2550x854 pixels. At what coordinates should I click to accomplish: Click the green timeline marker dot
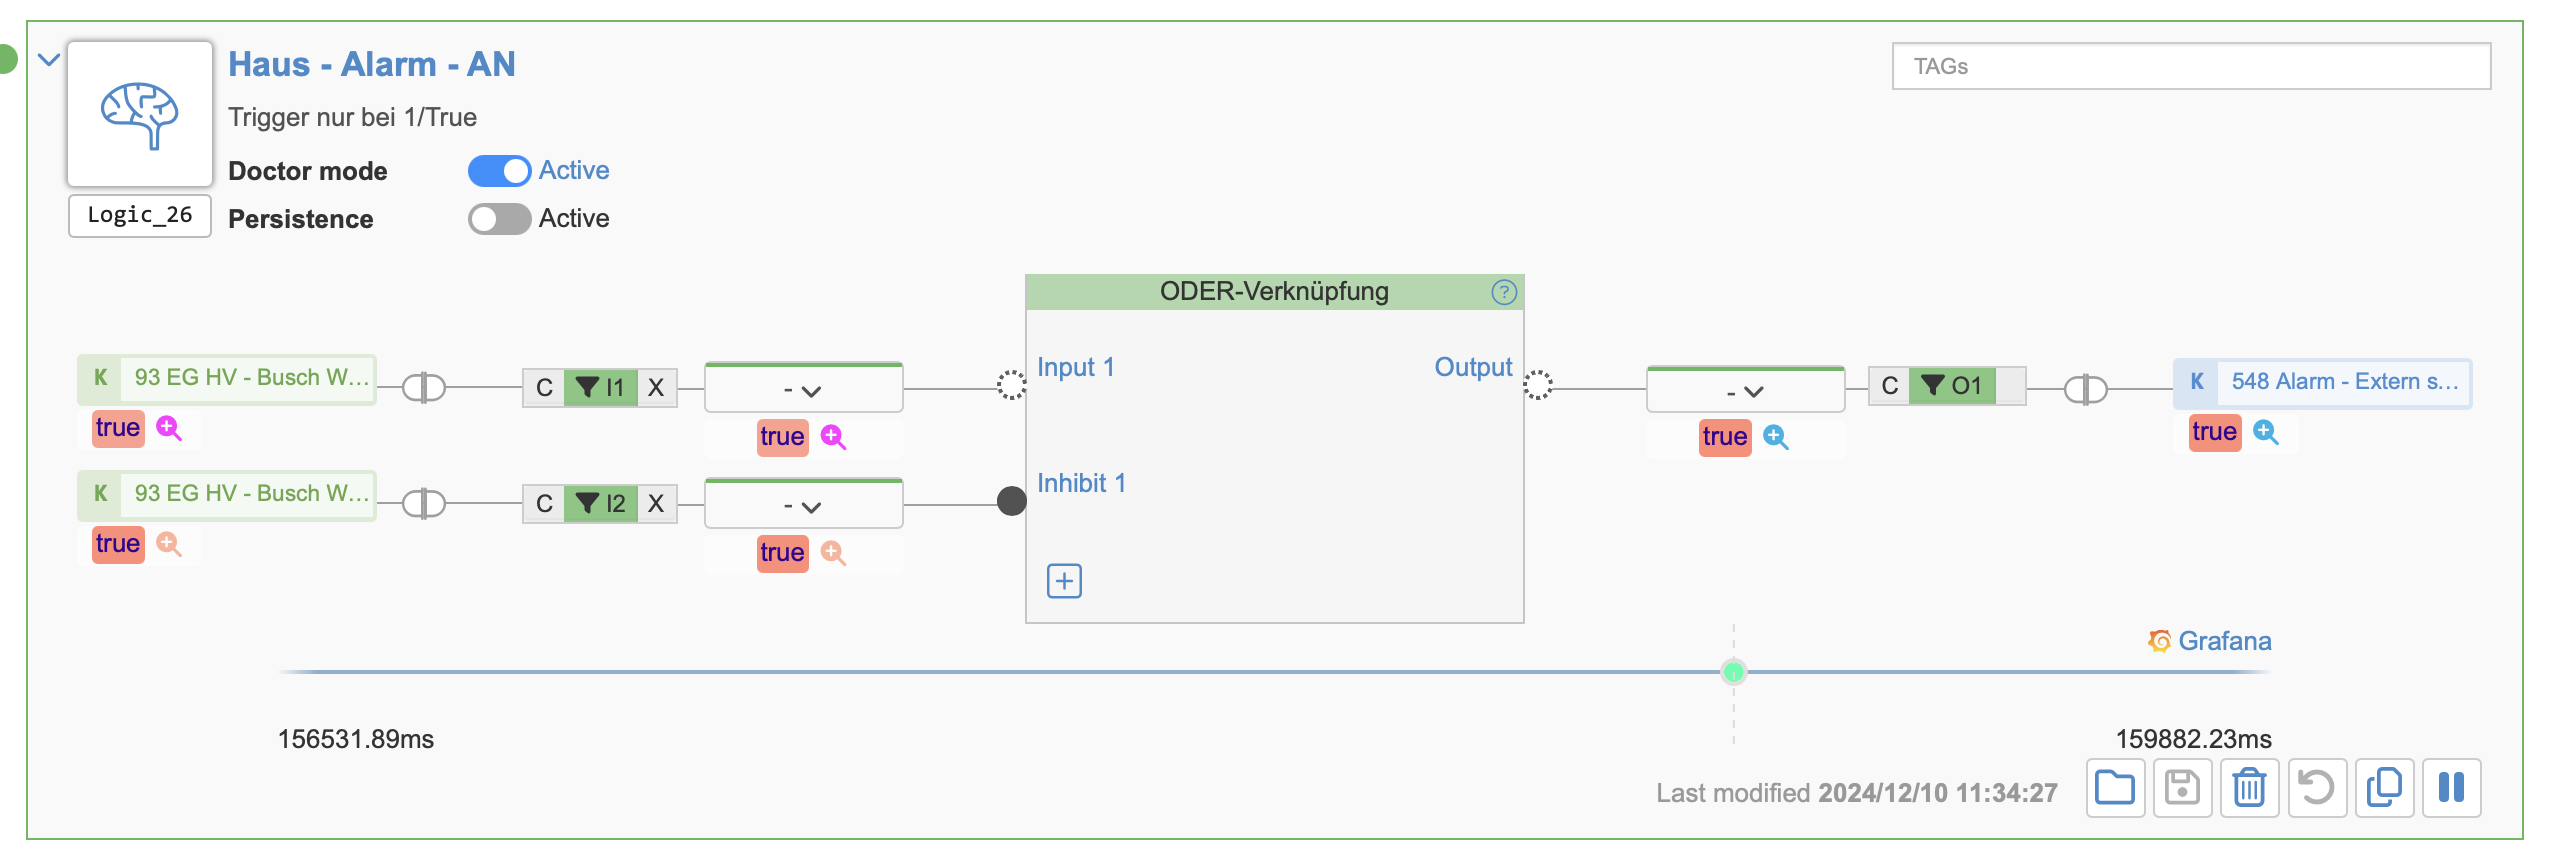coord(1734,672)
